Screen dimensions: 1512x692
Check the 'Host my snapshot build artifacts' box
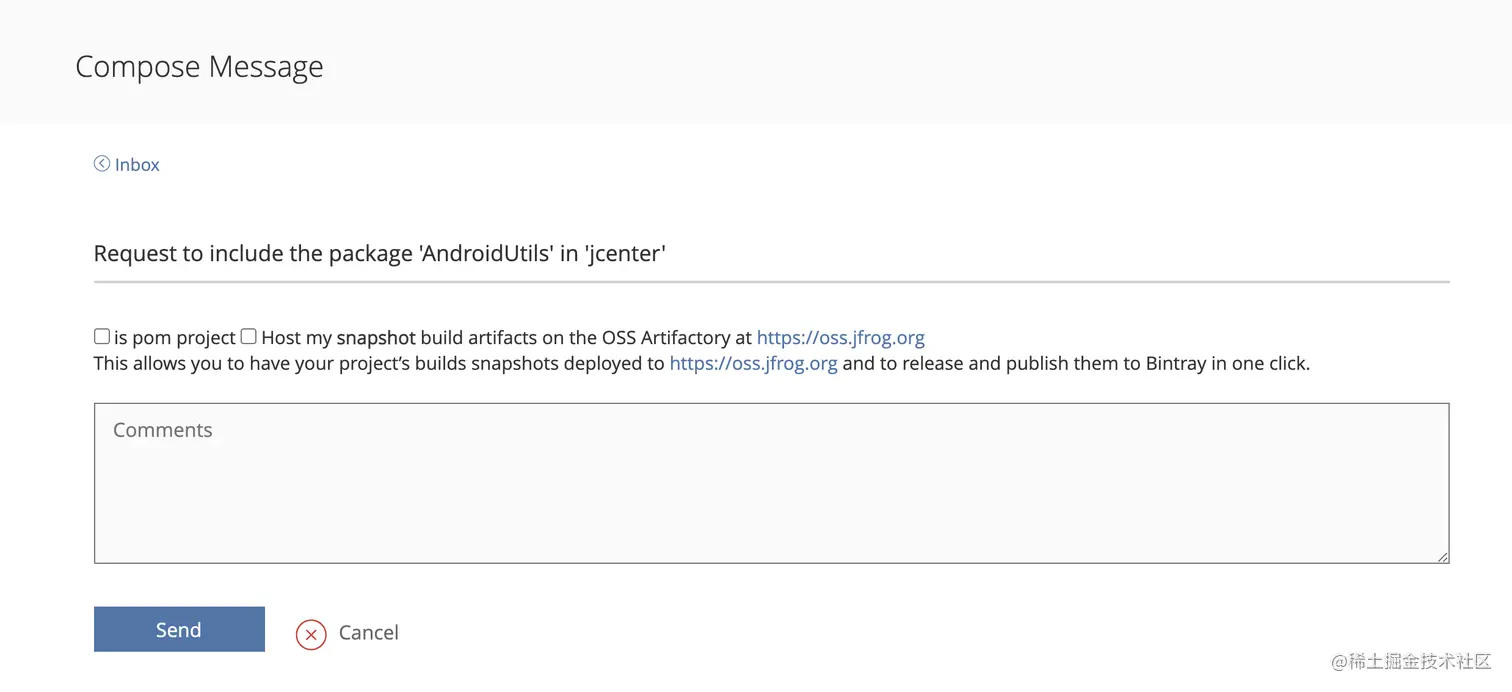[x=249, y=337]
